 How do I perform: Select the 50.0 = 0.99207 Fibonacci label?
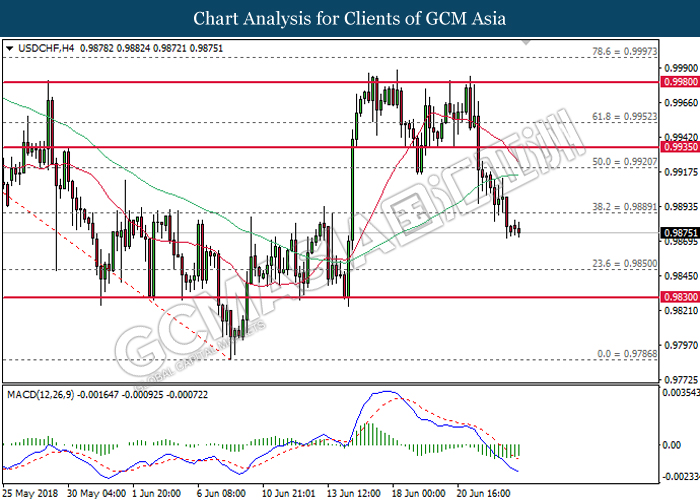point(625,162)
